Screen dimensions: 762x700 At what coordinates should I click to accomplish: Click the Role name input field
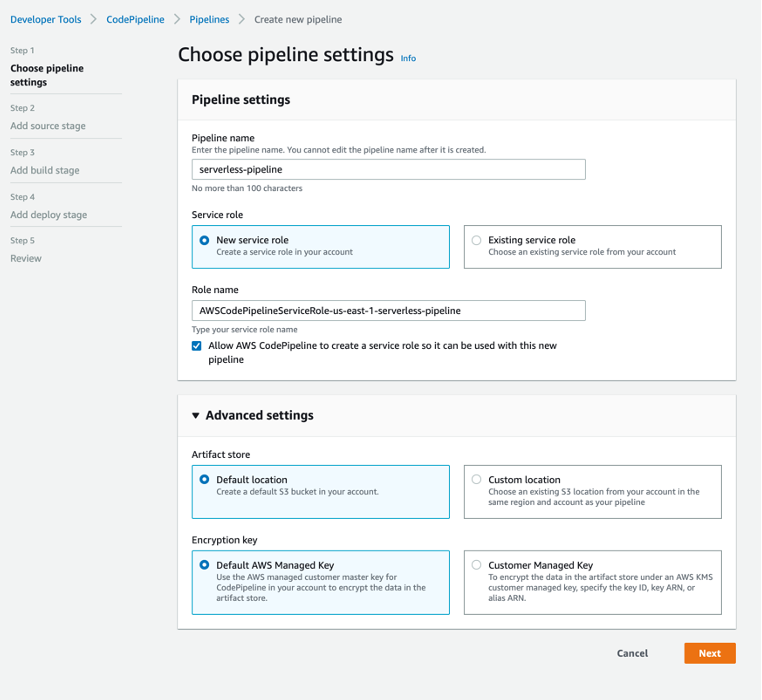click(388, 311)
